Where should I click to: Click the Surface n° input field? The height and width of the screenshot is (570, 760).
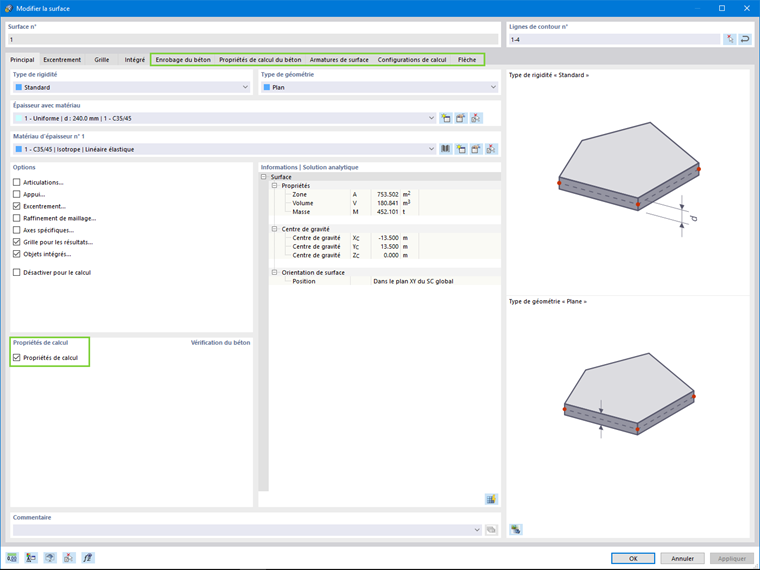click(253, 39)
